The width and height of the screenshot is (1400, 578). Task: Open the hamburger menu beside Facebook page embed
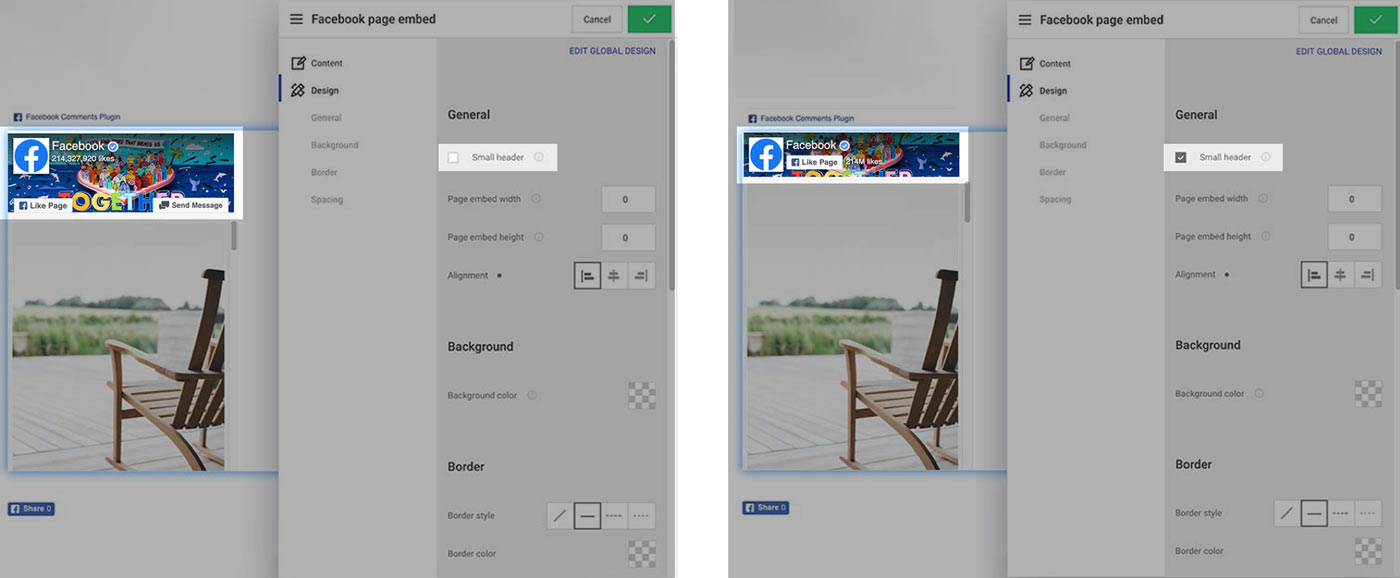tap(296, 18)
